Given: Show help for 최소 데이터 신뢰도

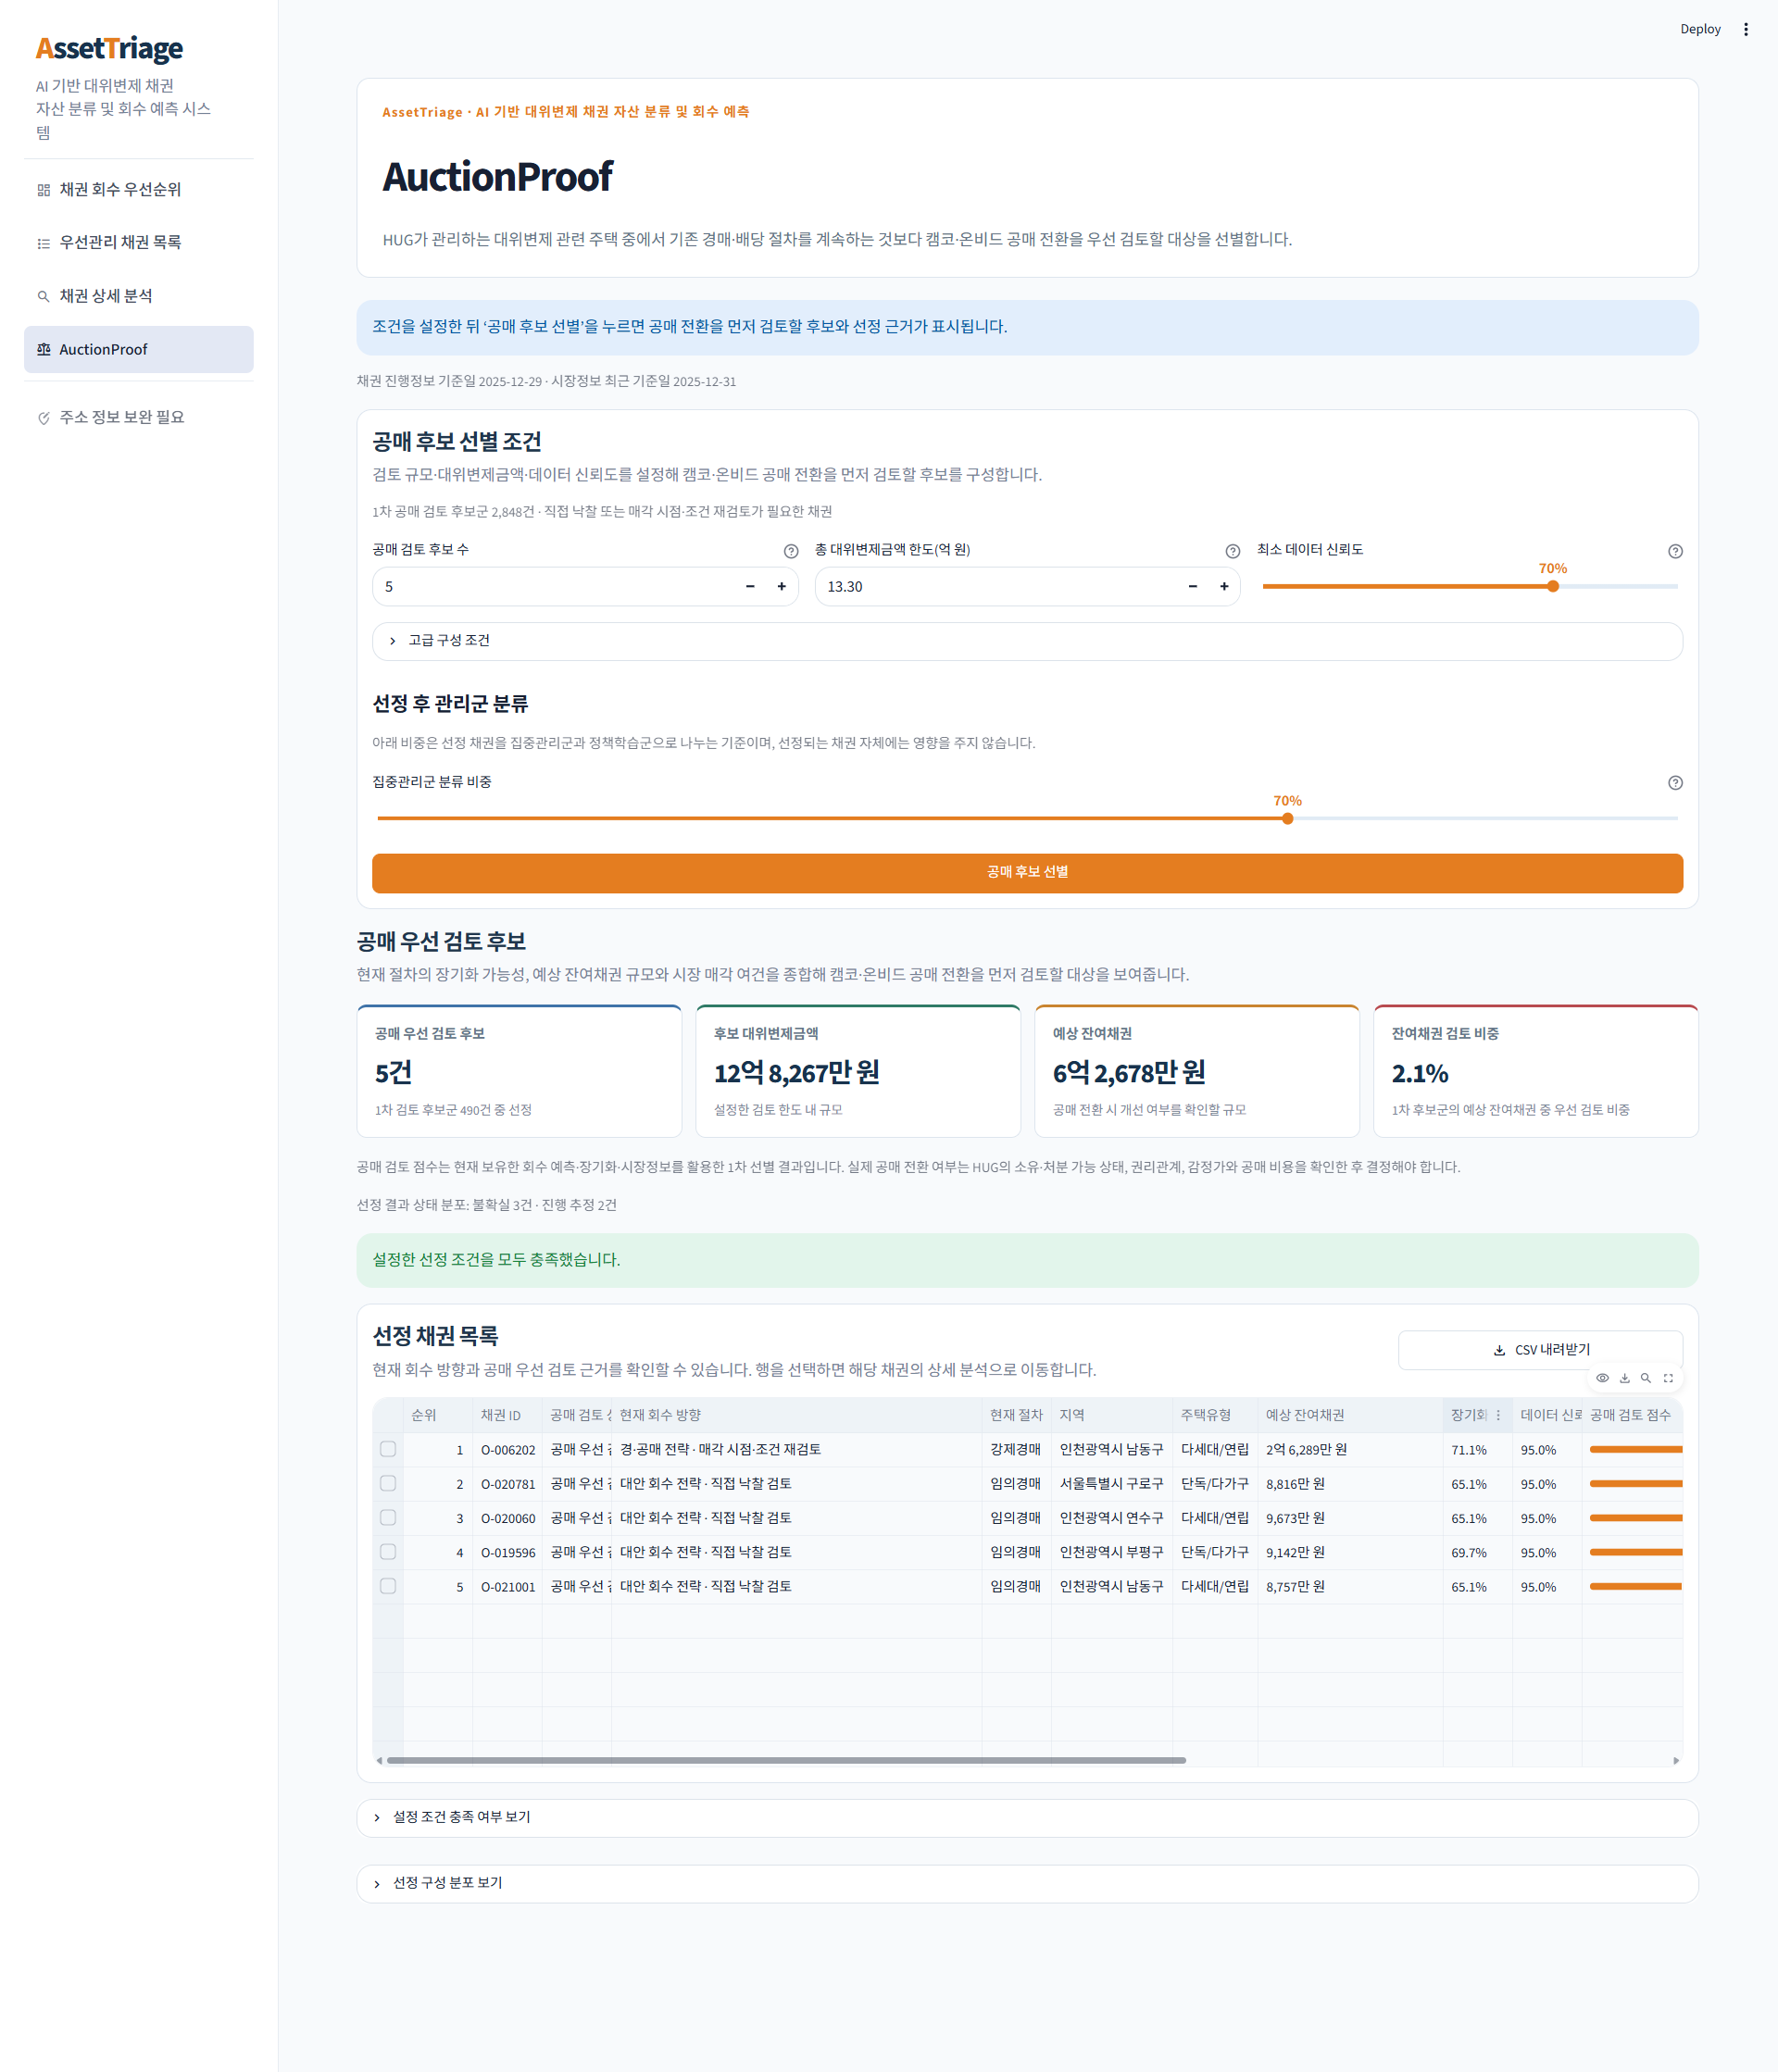Looking at the screenshot, I should click(x=1675, y=551).
